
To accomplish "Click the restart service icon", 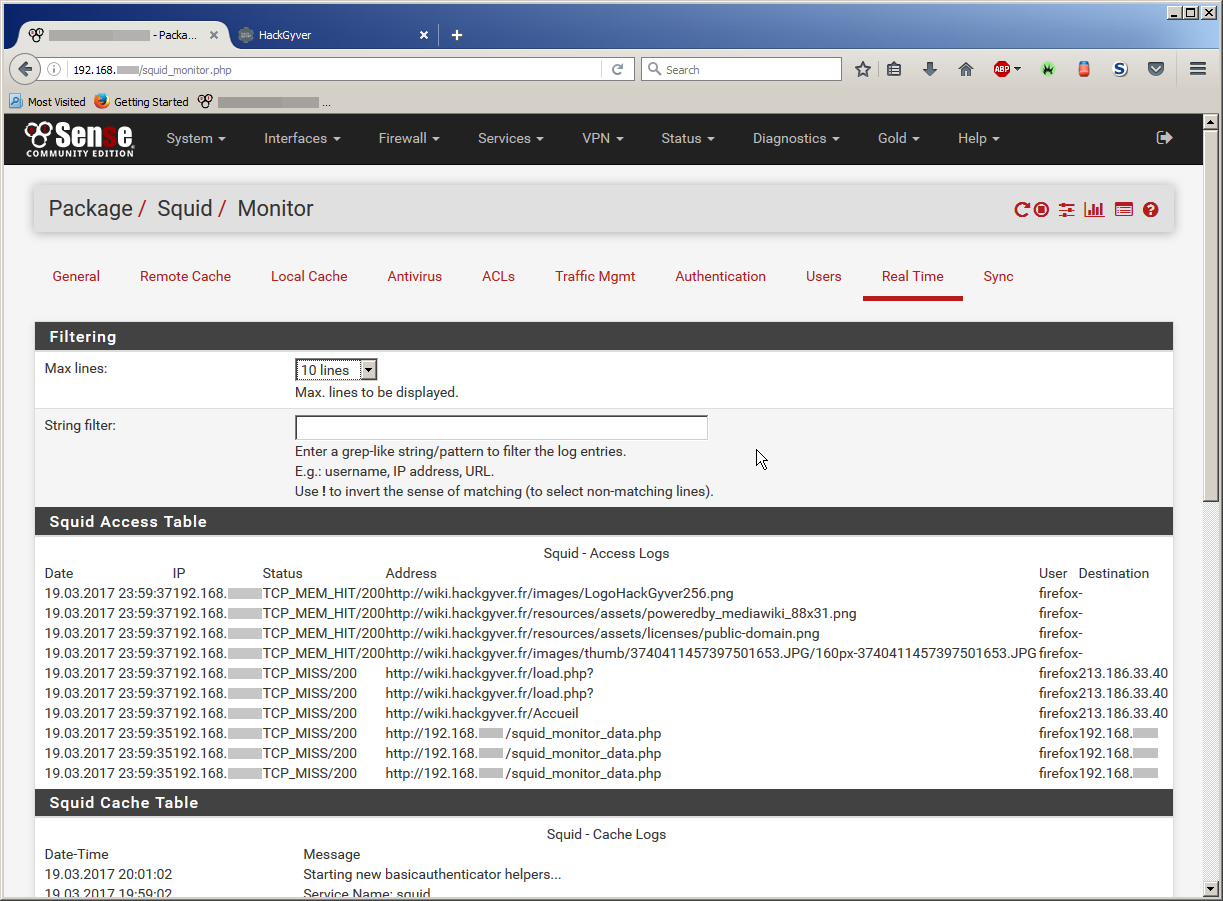I will point(1022,210).
